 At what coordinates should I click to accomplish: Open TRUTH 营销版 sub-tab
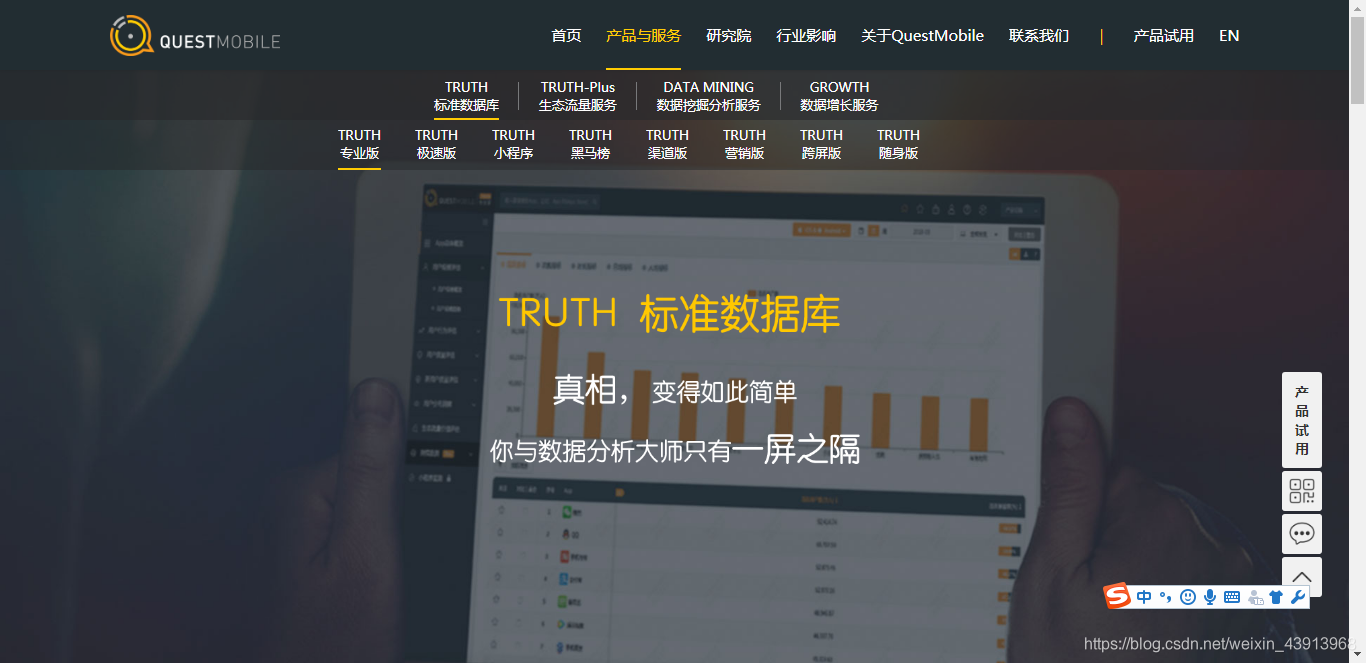(x=744, y=144)
